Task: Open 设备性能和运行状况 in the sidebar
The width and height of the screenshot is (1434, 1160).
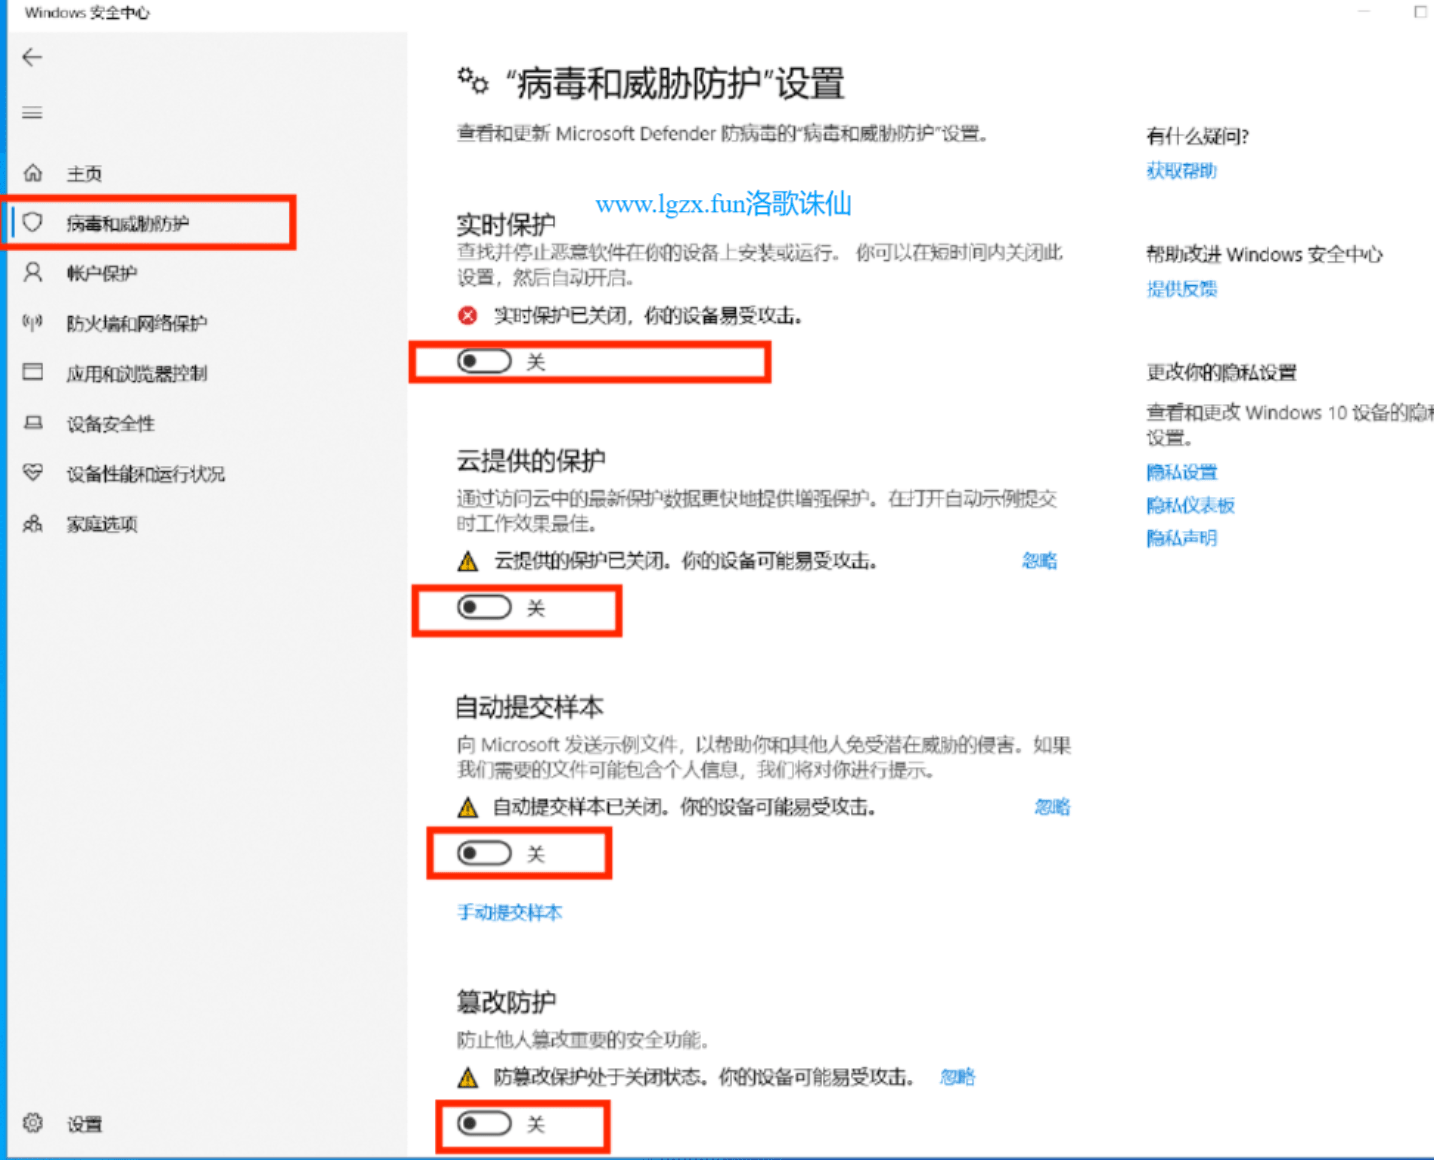Action: (x=145, y=474)
